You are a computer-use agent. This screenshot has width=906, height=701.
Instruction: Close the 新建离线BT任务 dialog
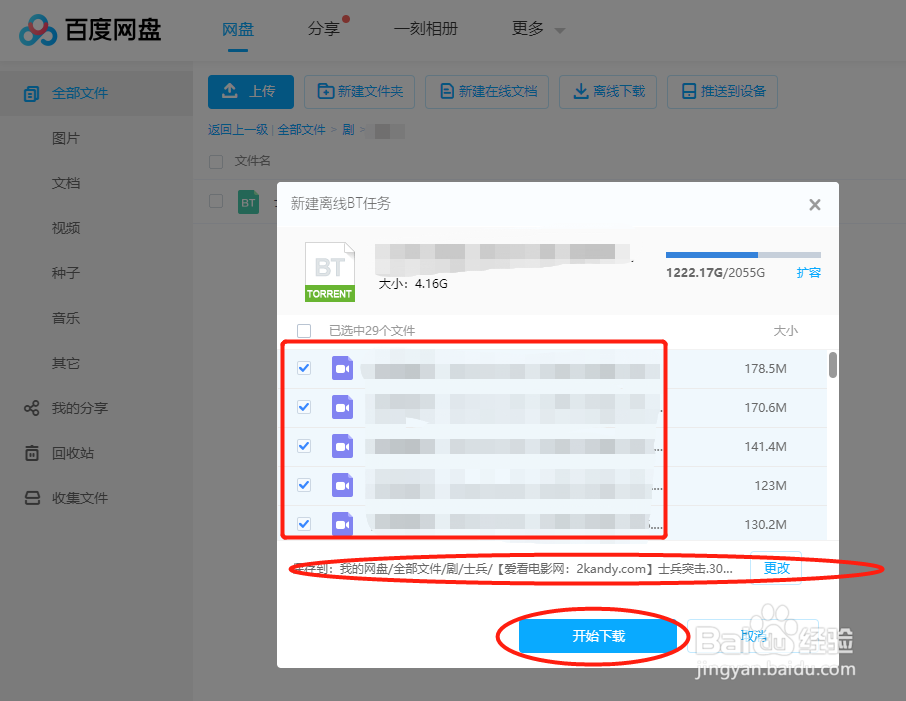pos(815,205)
